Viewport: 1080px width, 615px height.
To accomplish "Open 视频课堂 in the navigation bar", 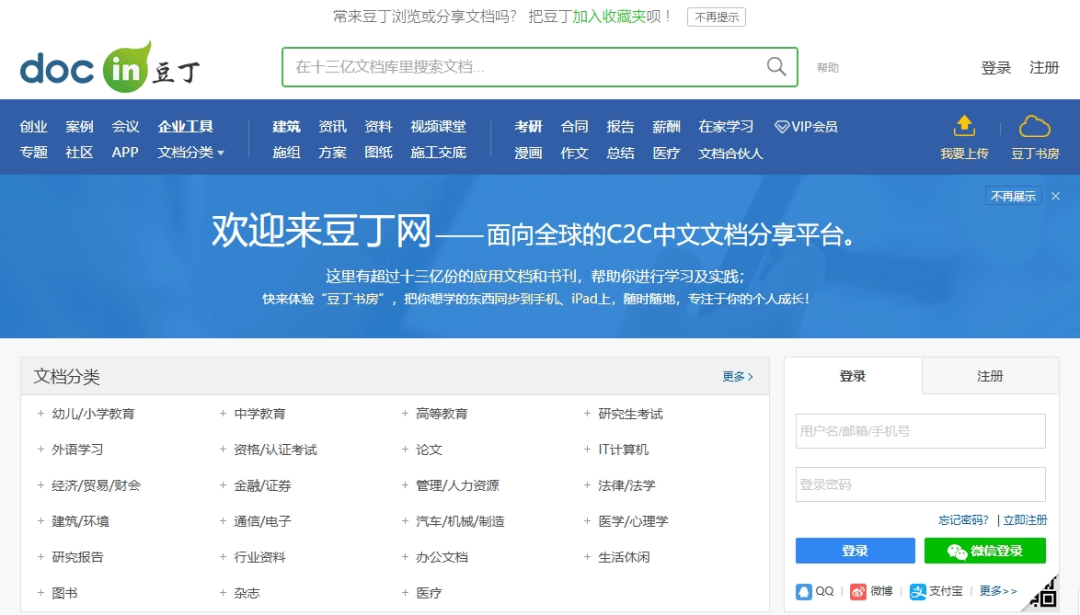I will point(438,126).
